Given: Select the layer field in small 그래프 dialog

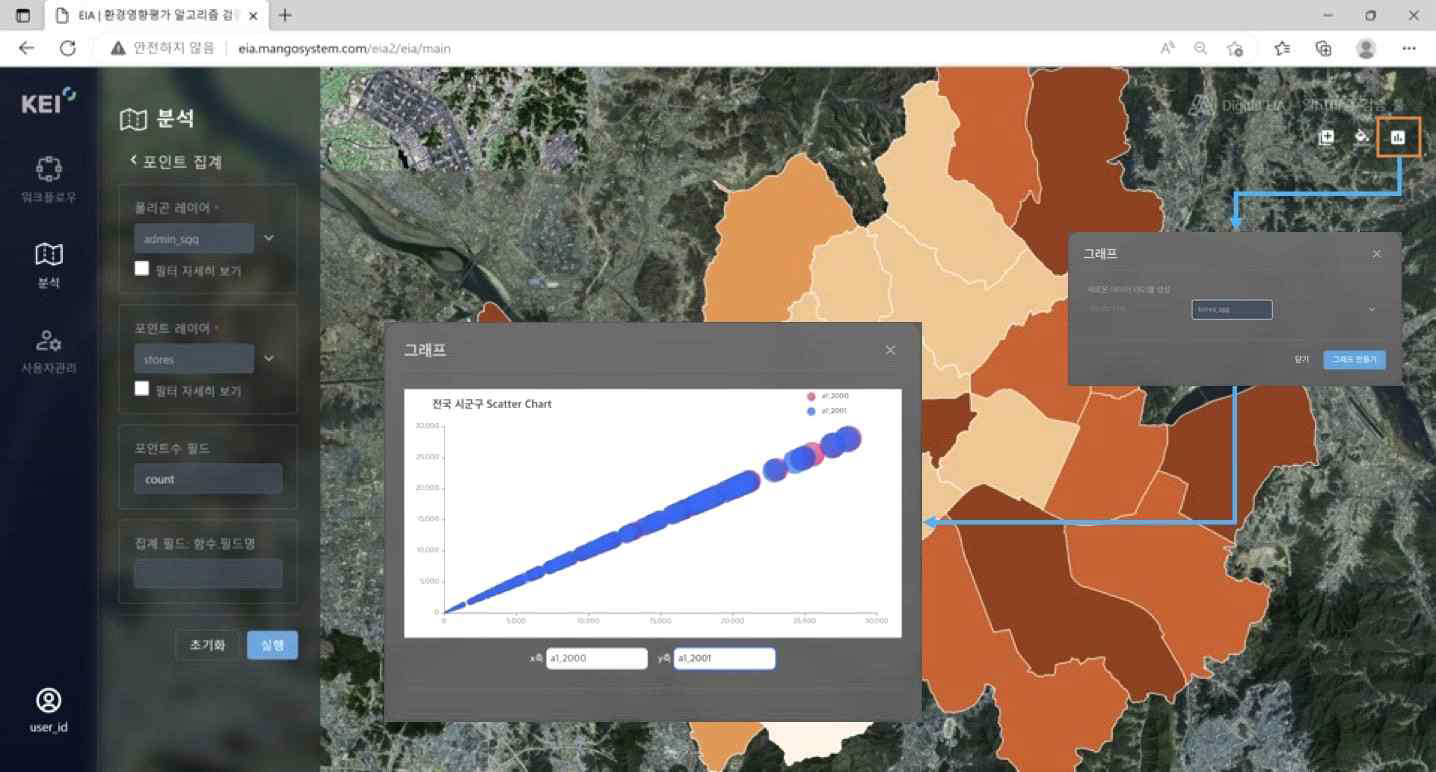Looking at the screenshot, I should pos(1232,310).
